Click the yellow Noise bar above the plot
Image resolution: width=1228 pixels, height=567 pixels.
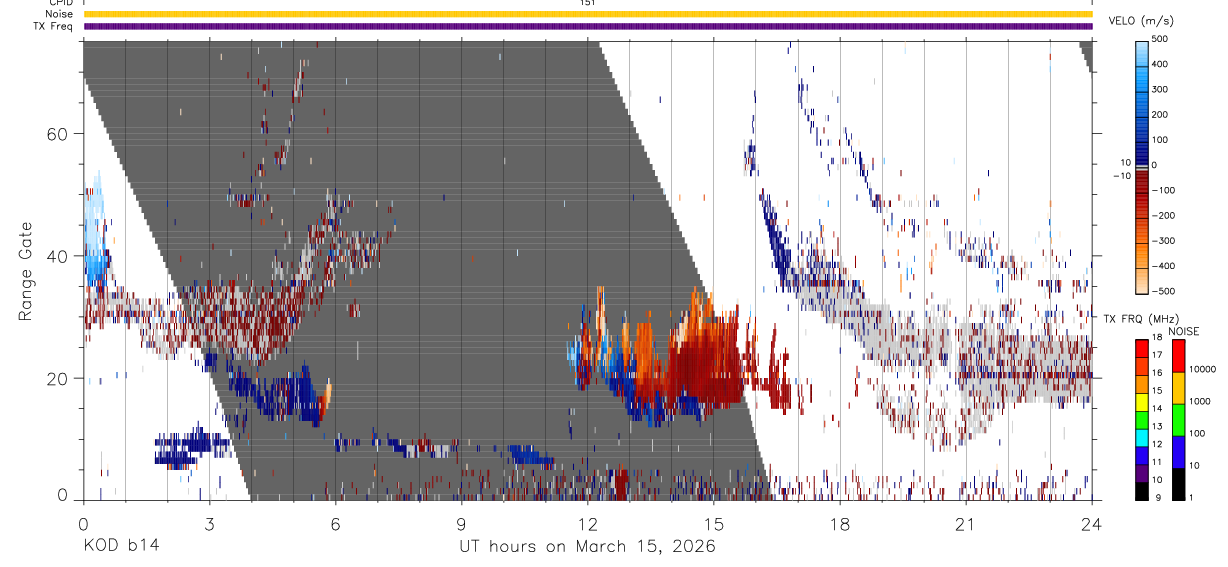[587, 14]
